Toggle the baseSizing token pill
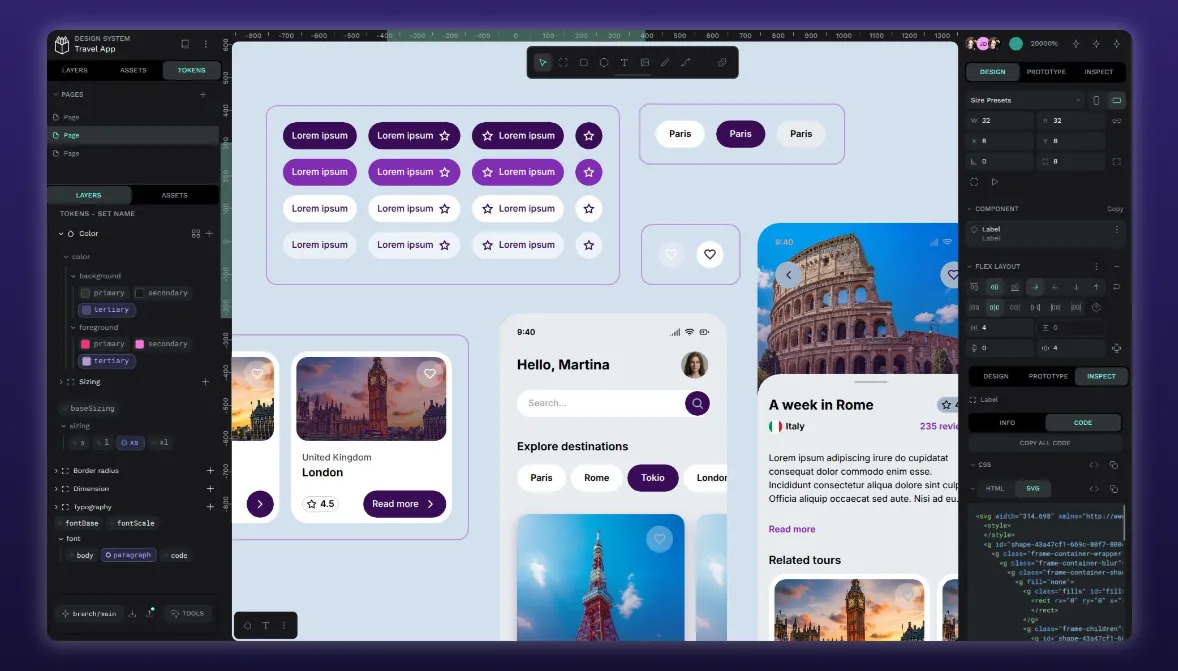1178x671 pixels. click(89, 408)
